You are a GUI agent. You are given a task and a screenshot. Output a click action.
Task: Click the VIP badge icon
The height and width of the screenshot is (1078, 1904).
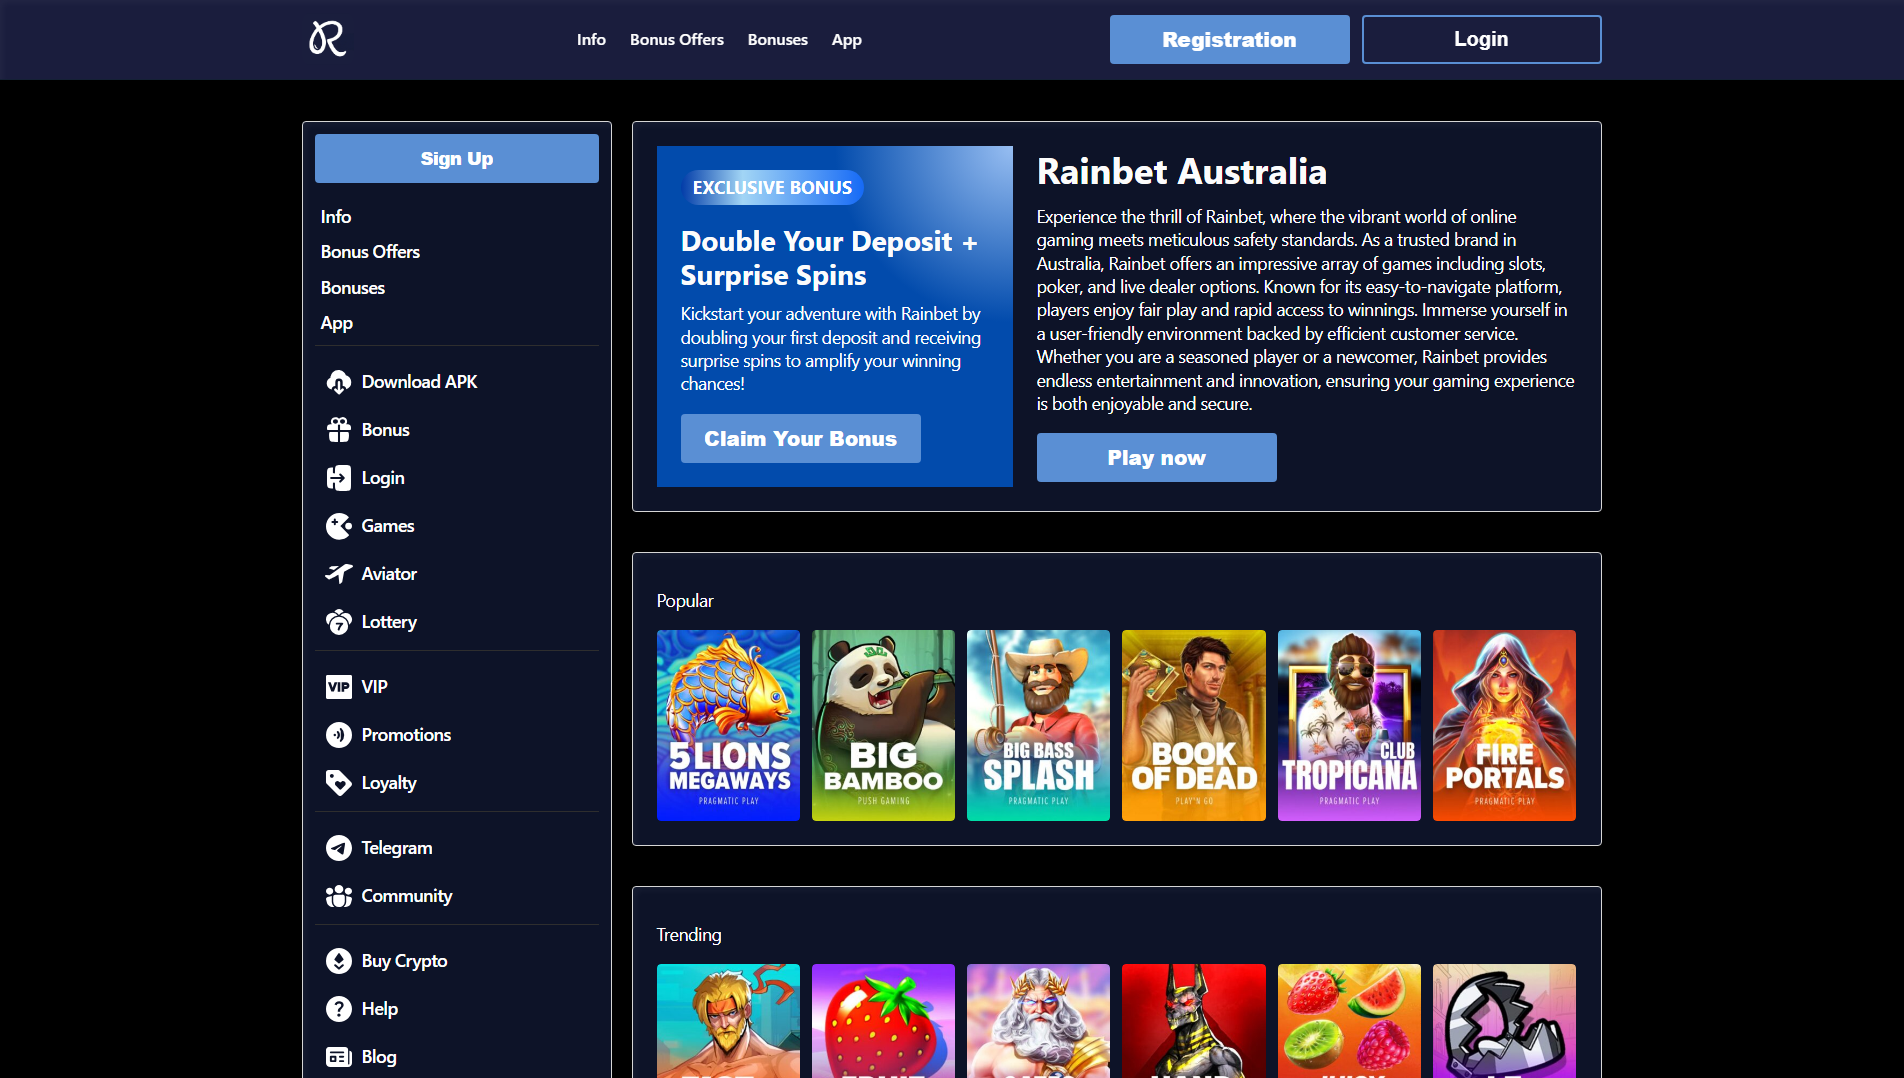339,687
